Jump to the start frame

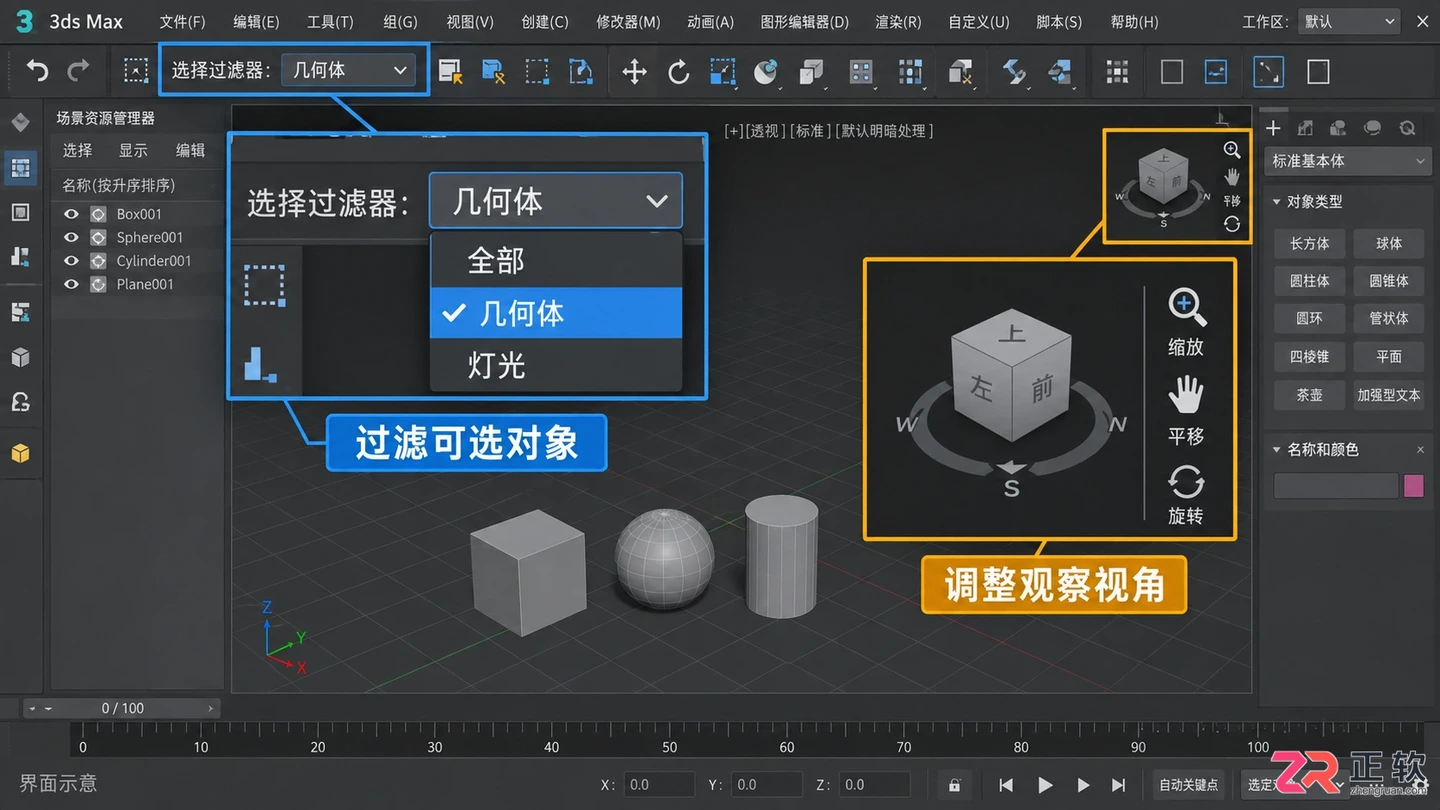click(x=1006, y=785)
